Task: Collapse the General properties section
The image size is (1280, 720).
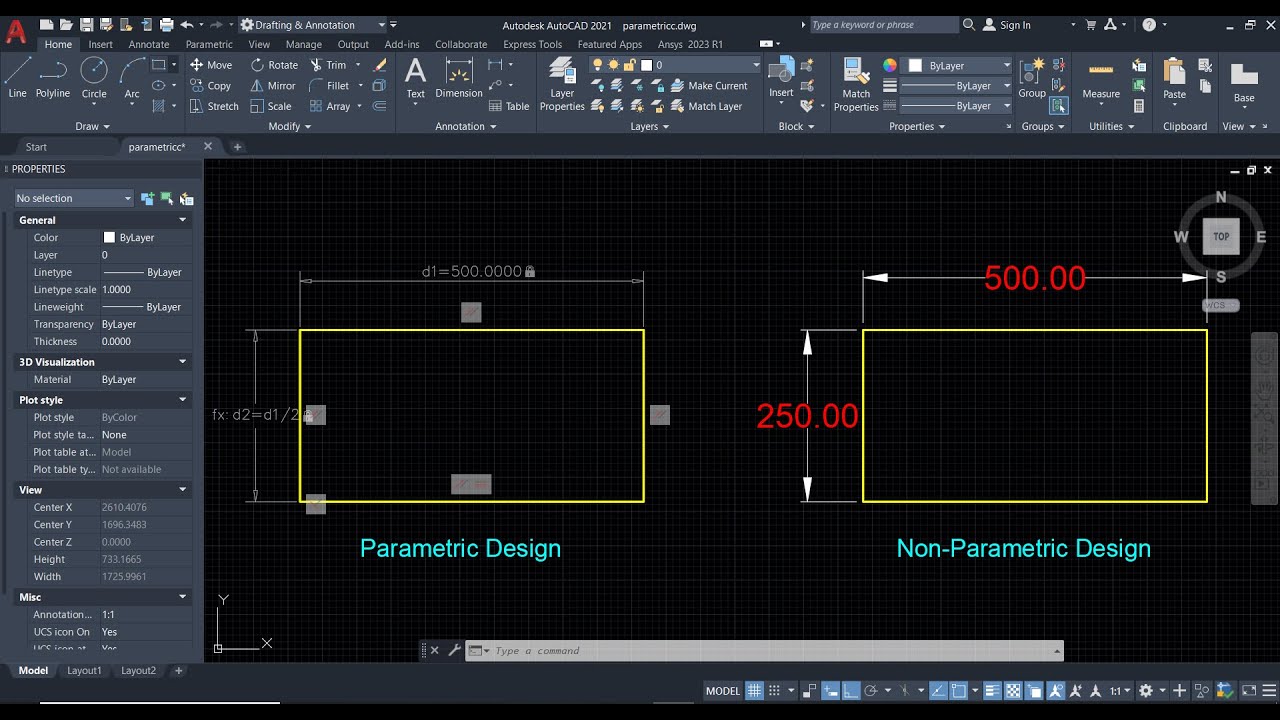Action: click(182, 220)
